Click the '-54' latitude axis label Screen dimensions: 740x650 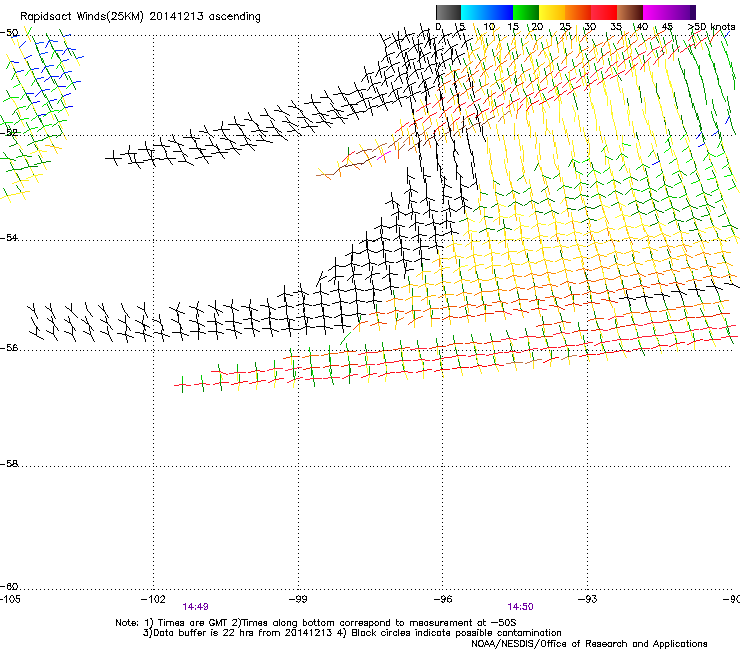click(9, 237)
